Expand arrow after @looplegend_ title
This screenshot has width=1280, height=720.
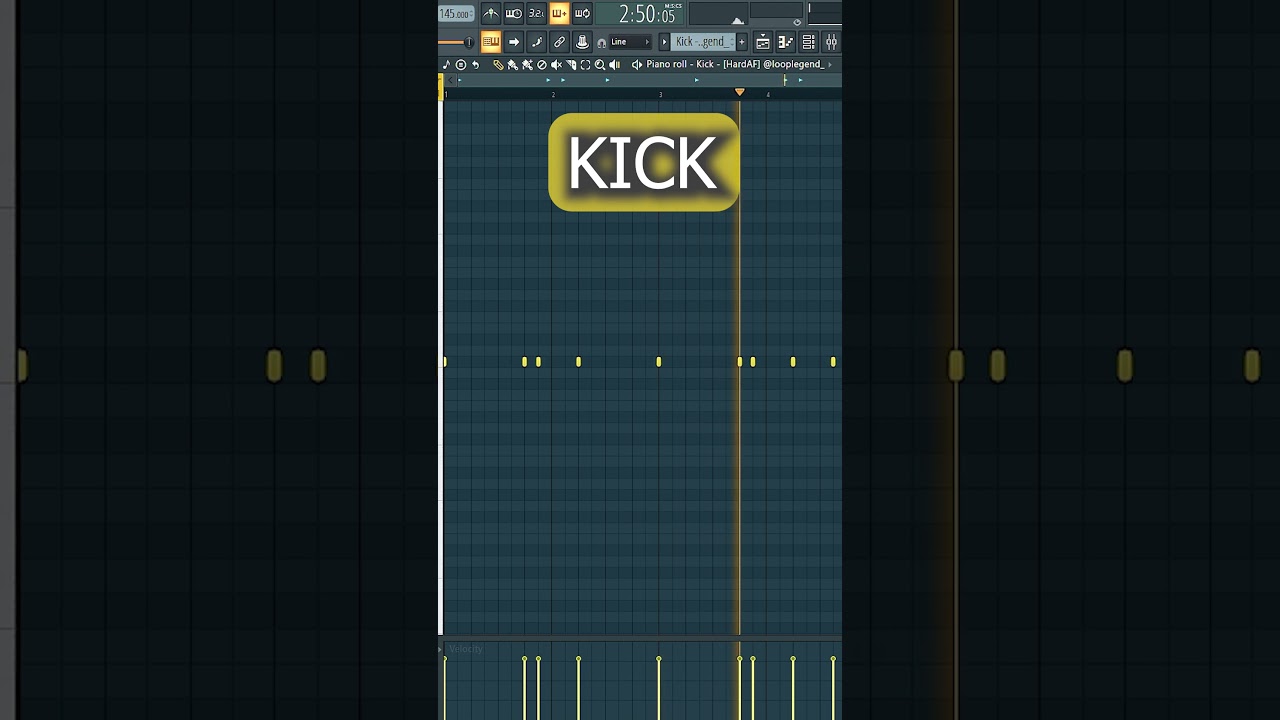(830, 65)
